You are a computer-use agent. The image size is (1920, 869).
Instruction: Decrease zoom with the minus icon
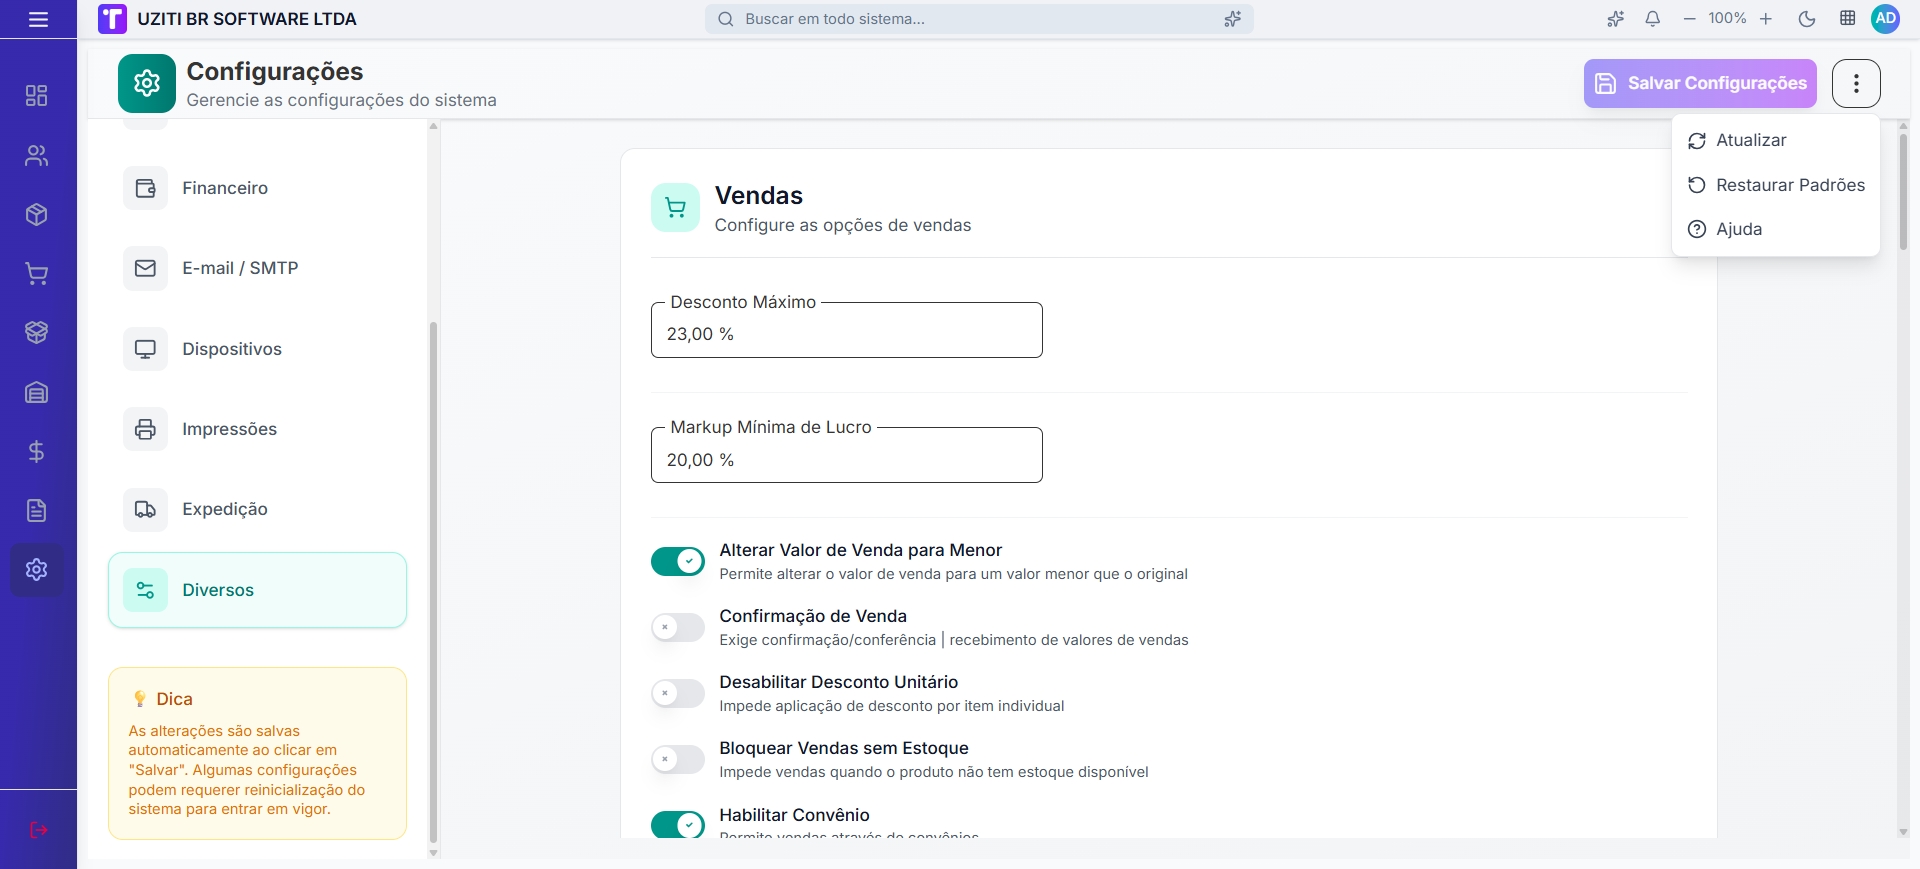tap(1689, 19)
